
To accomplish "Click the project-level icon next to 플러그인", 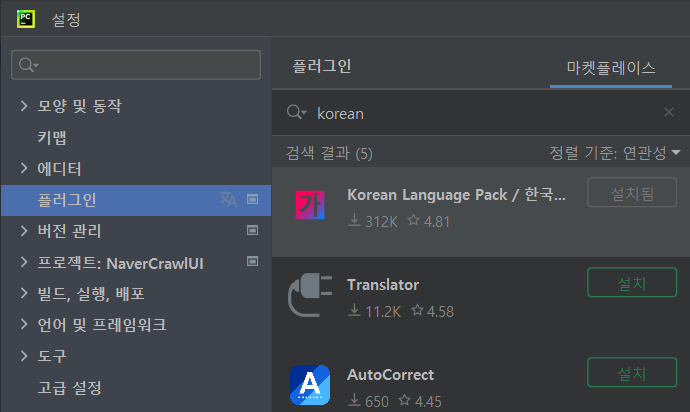I will [252, 199].
